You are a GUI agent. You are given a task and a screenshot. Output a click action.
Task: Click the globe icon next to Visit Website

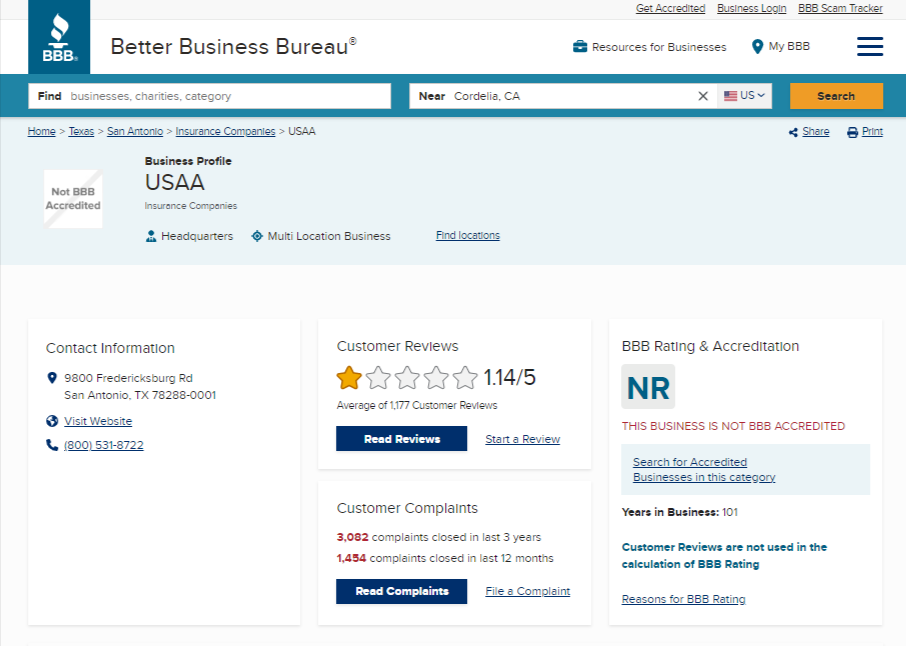click(52, 421)
